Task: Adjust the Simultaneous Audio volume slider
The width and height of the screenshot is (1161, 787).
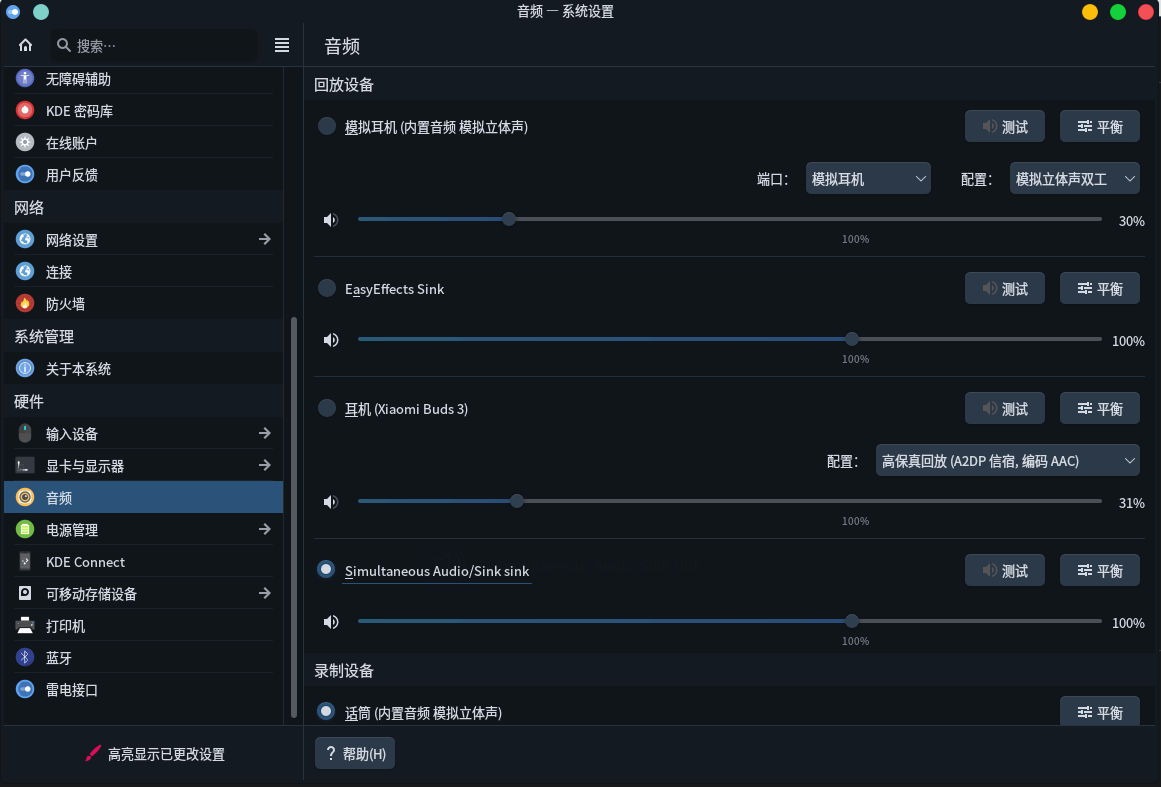Action: click(851, 621)
